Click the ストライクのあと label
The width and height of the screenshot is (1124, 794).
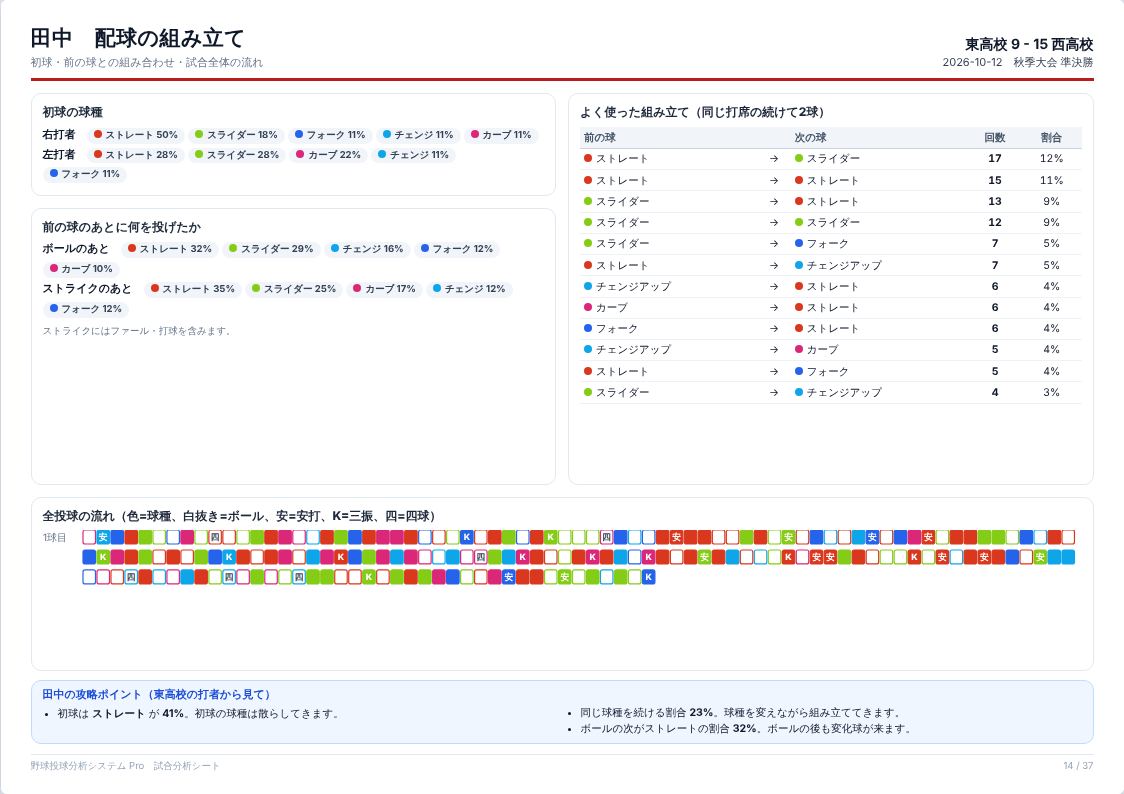click(87, 289)
